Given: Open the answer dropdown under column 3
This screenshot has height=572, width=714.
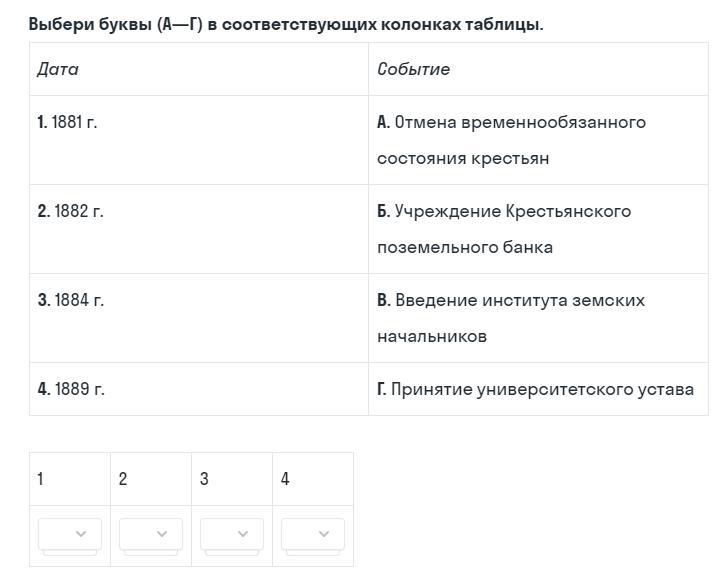Looking at the screenshot, I should [232, 534].
